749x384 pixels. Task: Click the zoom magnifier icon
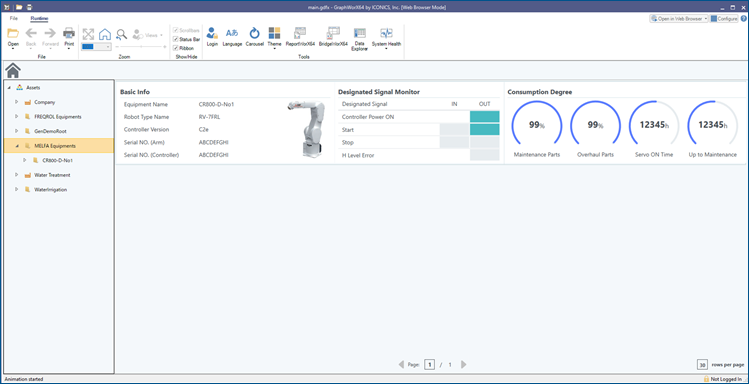coord(121,34)
